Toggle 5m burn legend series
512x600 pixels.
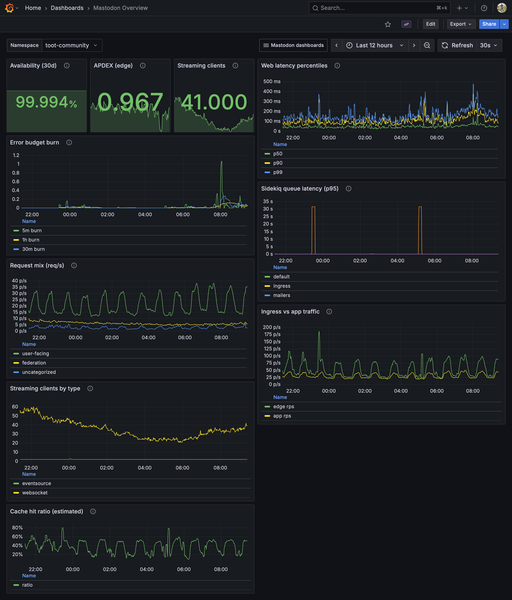32,231
